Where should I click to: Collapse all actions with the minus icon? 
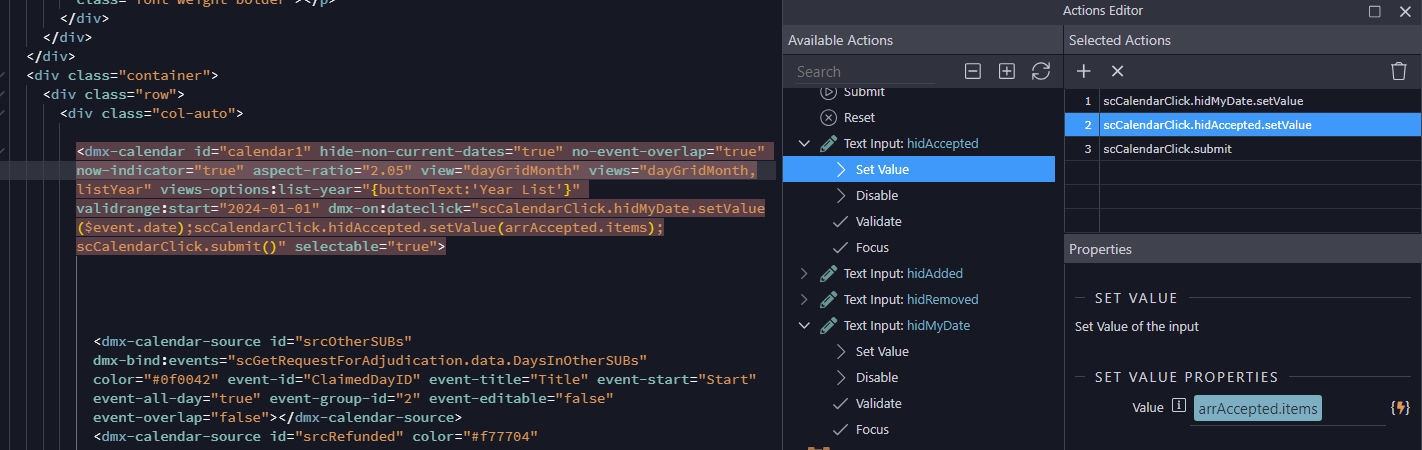point(972,71)
